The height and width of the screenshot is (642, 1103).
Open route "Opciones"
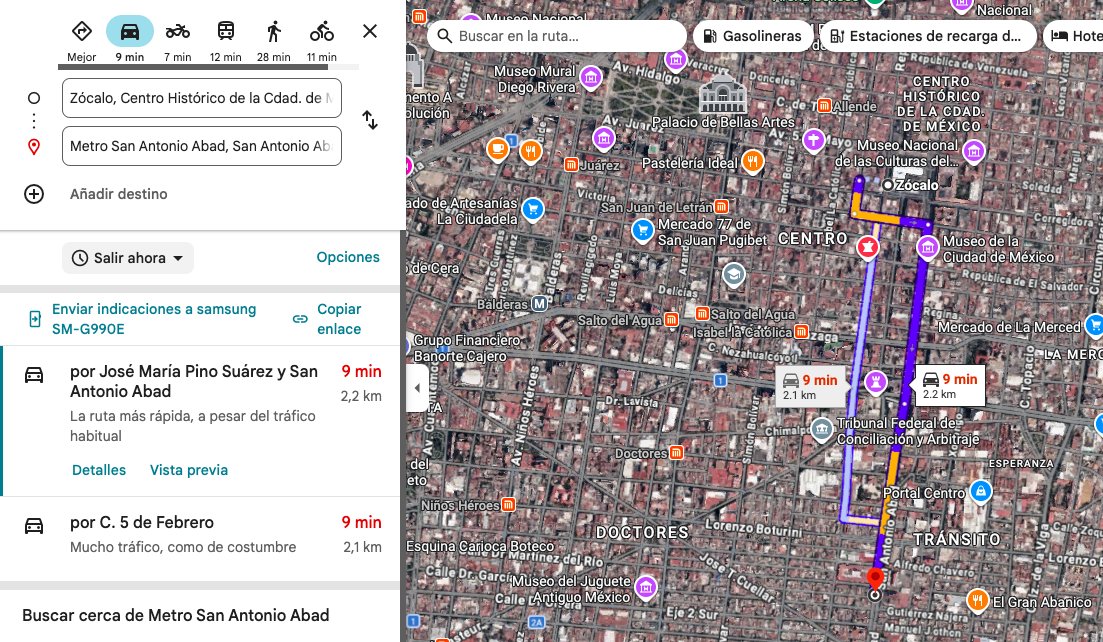pos(348,257)
